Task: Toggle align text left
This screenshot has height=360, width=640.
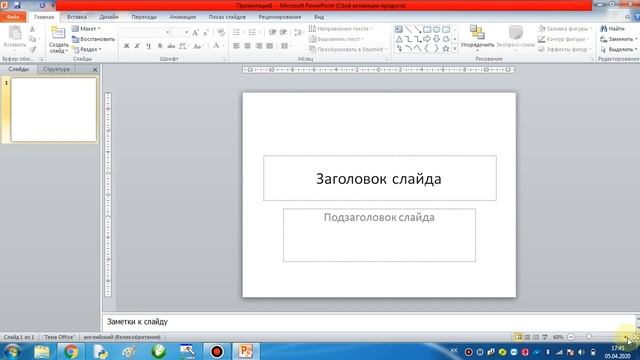Action: click(x=236, y=46)
